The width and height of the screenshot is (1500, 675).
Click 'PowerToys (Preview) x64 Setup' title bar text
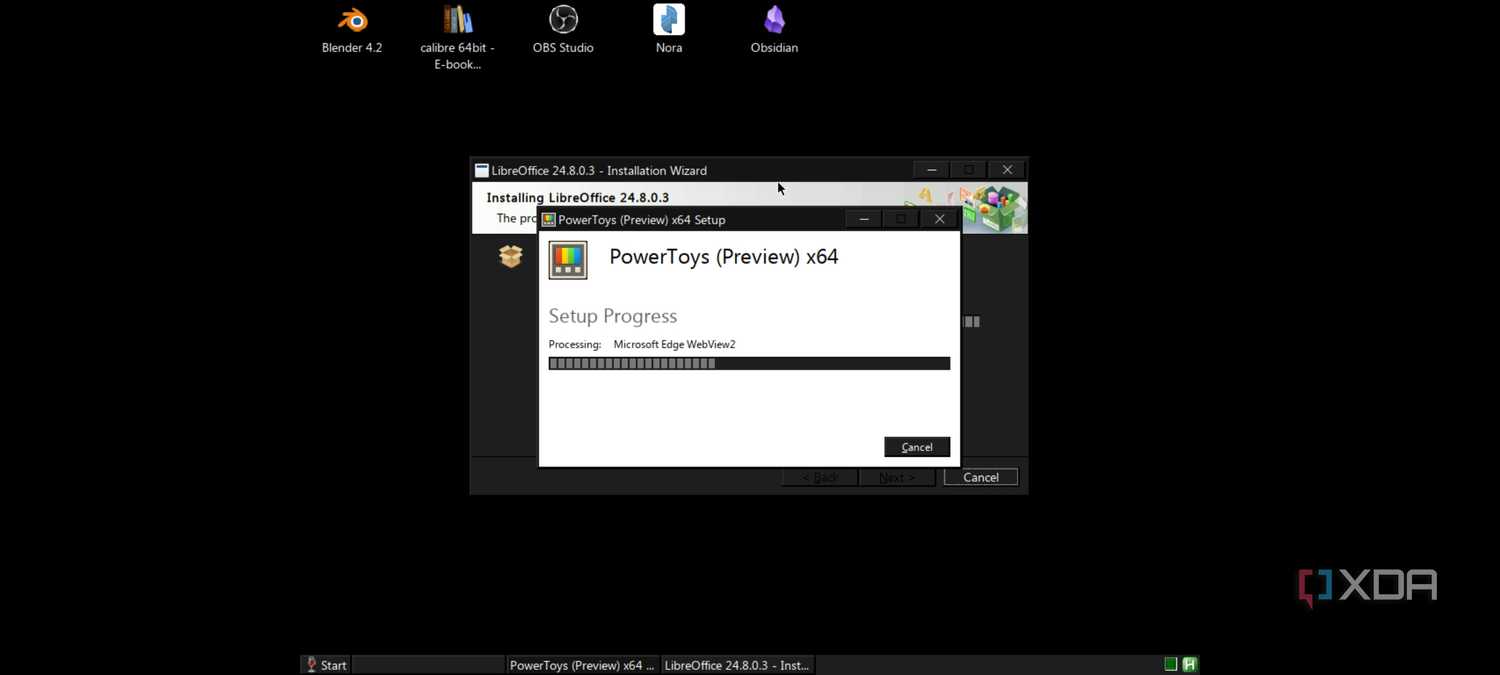click(x=642, y=220)
